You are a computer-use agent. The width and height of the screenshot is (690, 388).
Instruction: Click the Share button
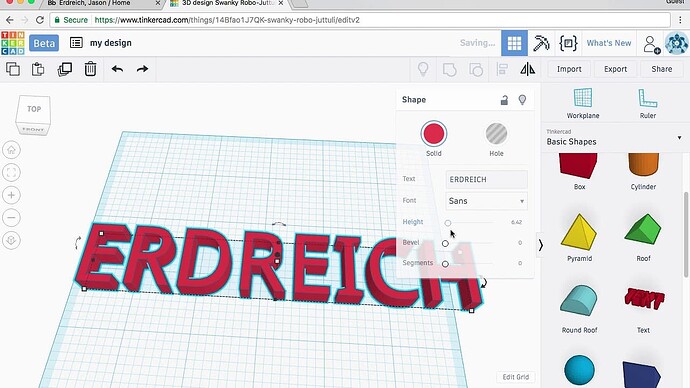[661, 69]
